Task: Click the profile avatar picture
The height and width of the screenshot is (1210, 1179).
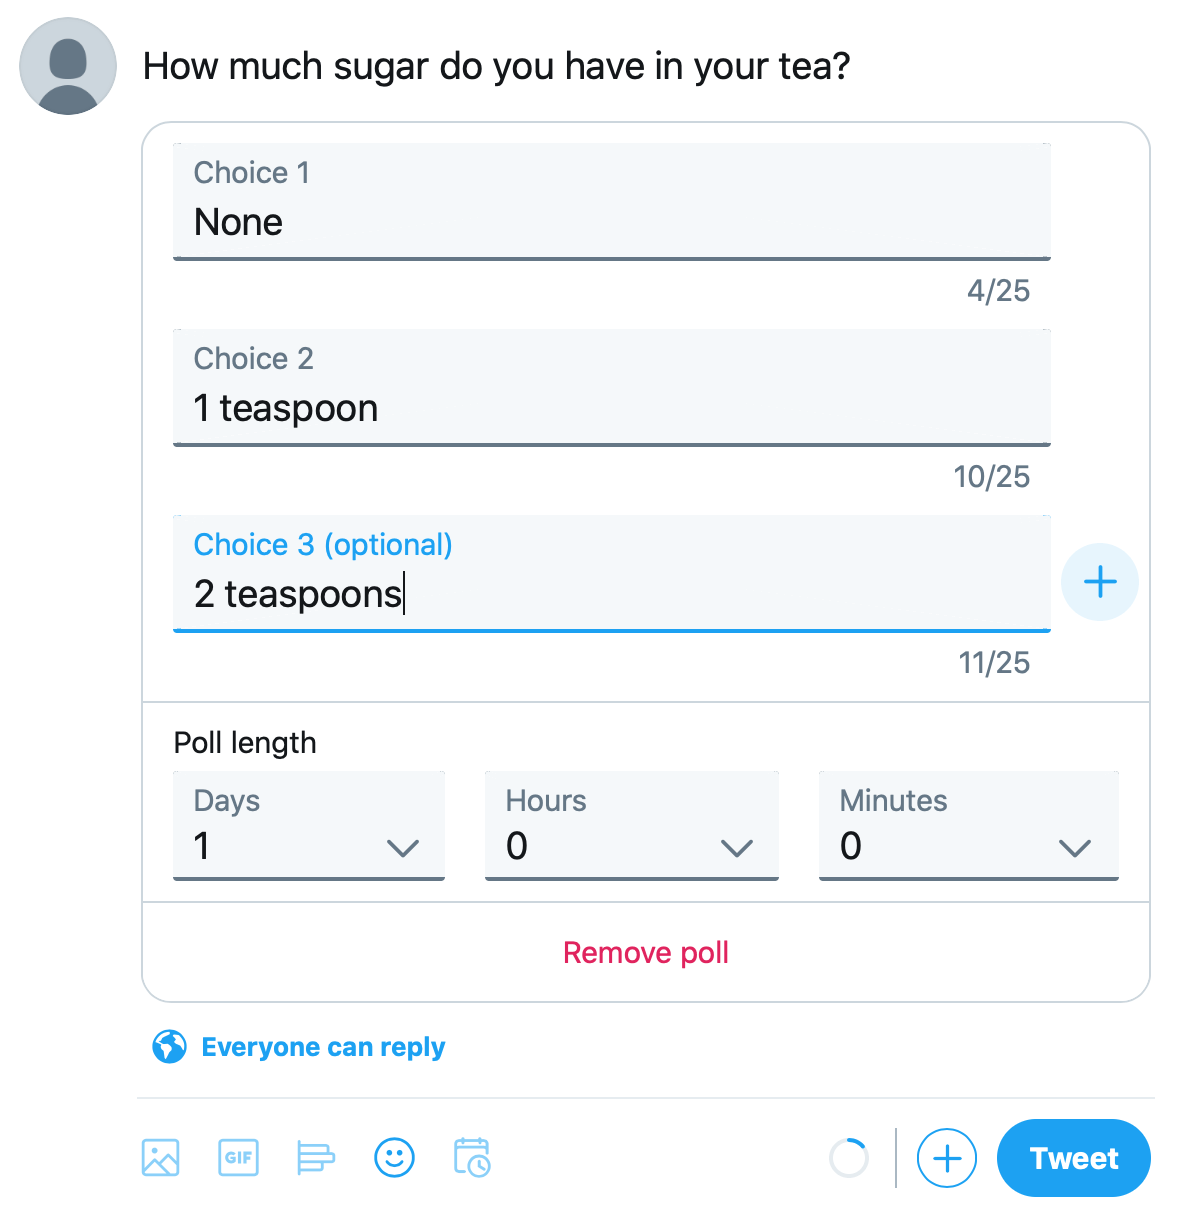Action: [x=68, y=66]
